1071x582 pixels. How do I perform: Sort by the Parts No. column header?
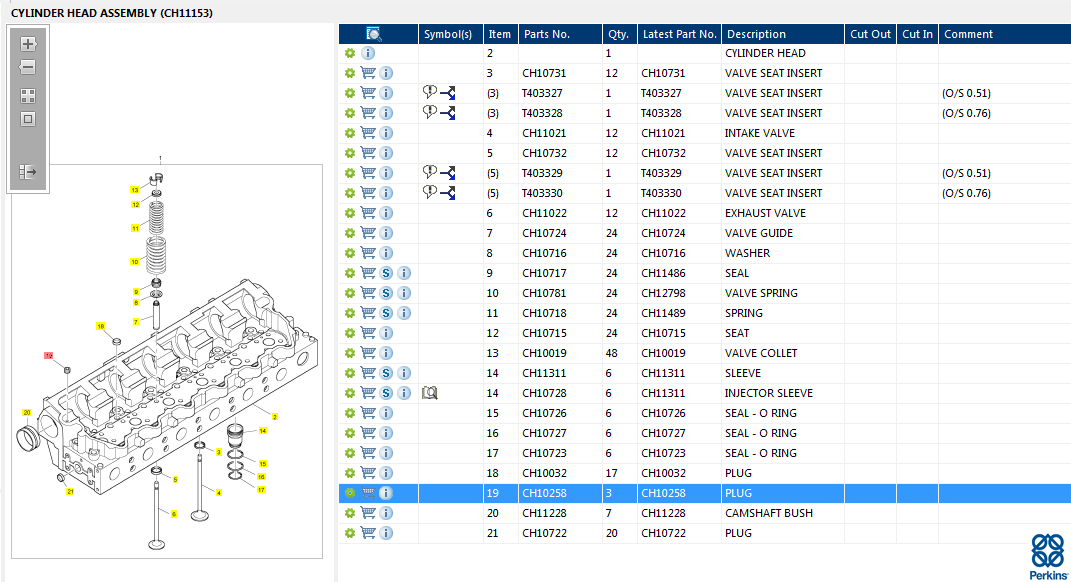[545, 34]
